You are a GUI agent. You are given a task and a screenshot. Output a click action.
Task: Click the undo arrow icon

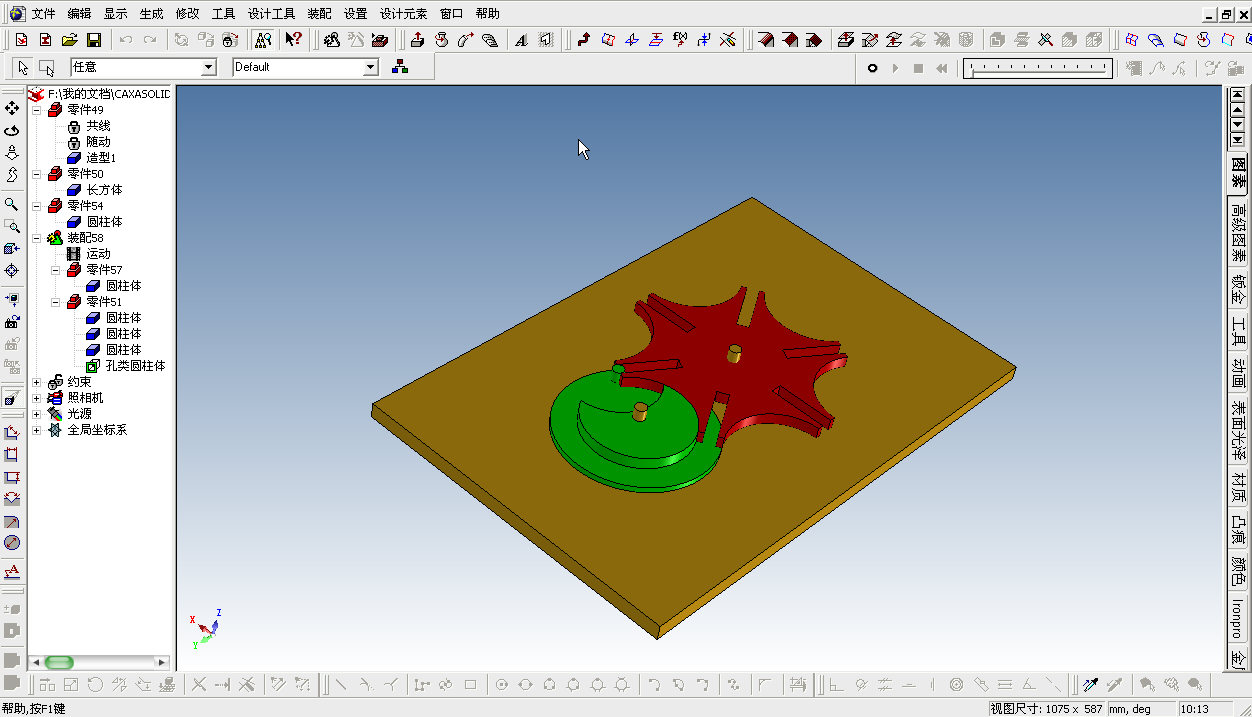[125, 40]
